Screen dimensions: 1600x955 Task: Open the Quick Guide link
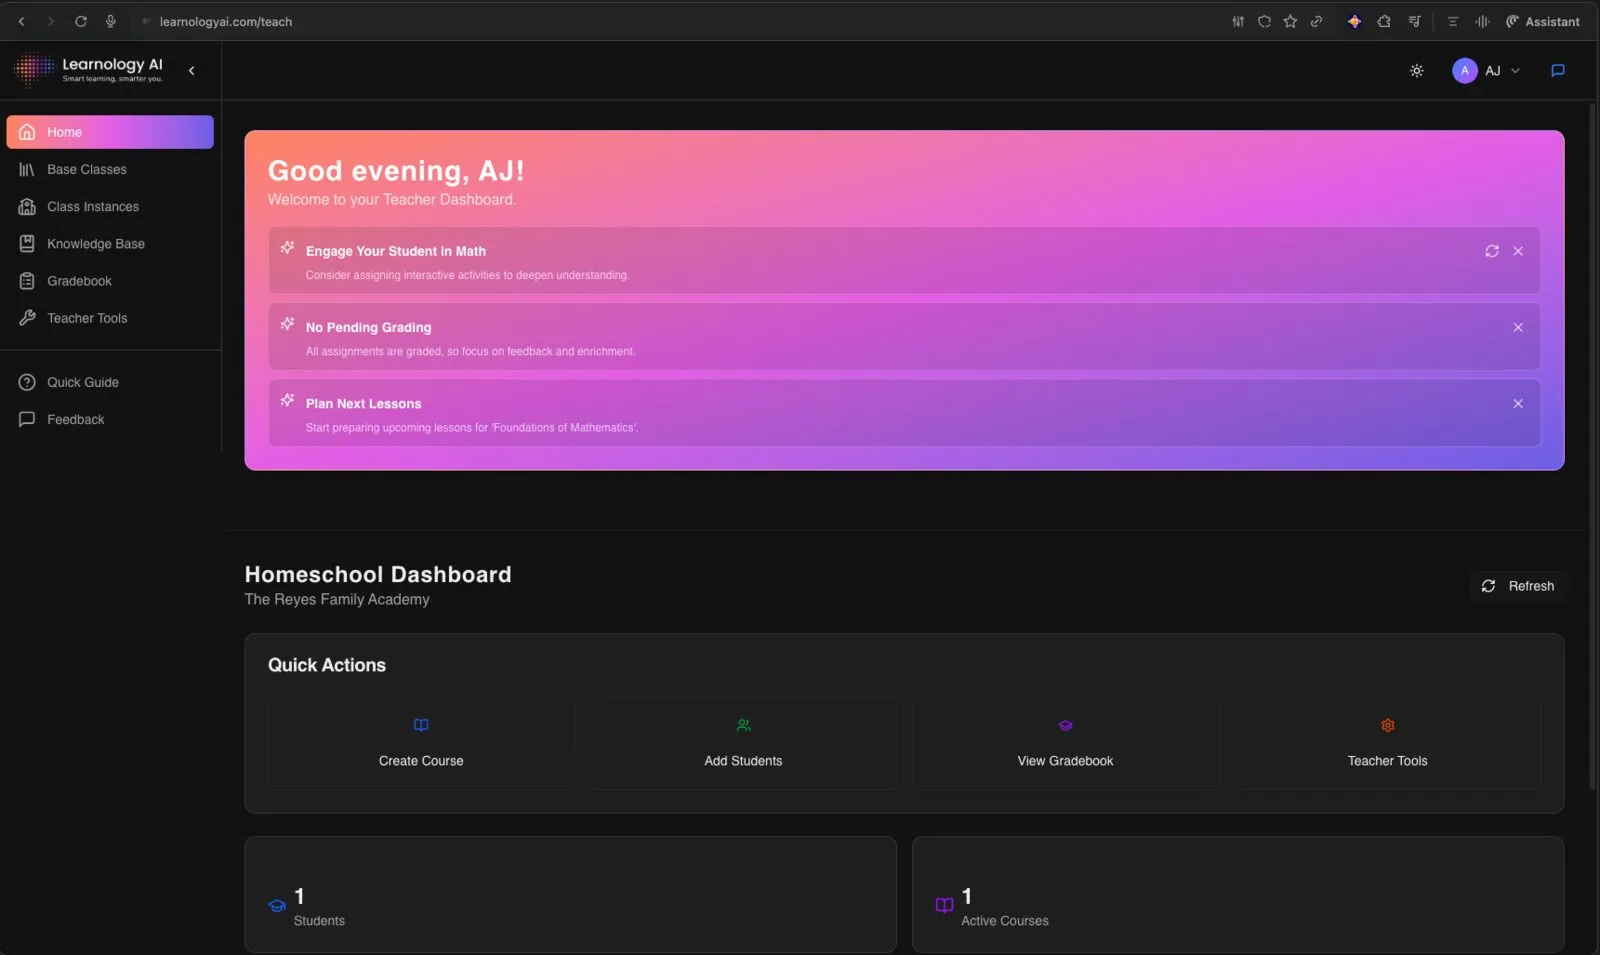(x=110, y=382)
